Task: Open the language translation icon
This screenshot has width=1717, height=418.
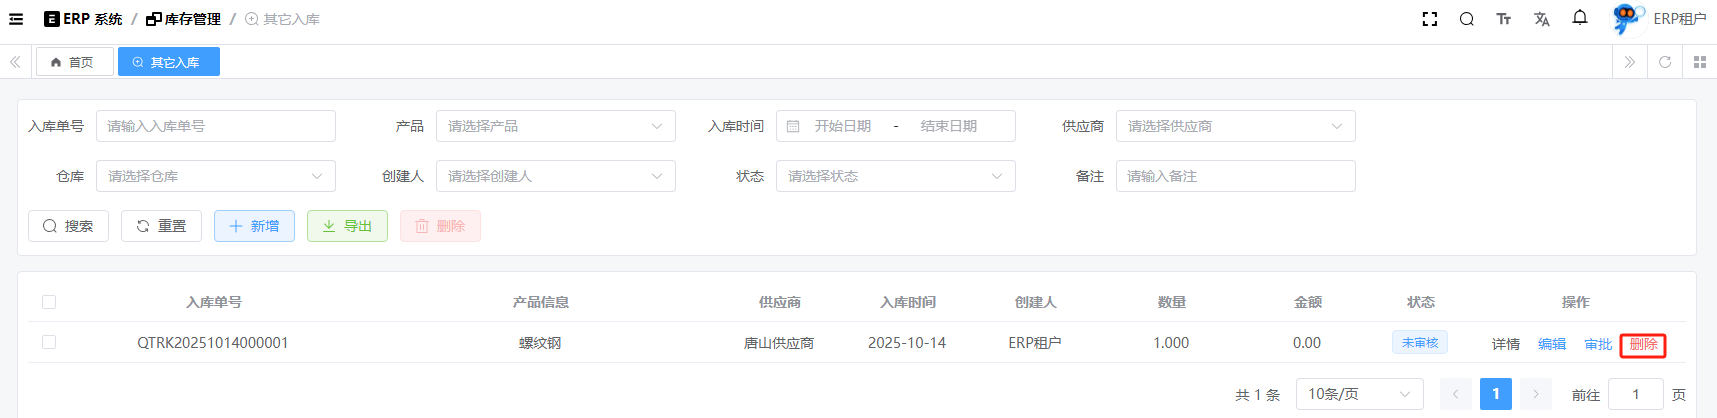Action: (x=1541, y=19)
